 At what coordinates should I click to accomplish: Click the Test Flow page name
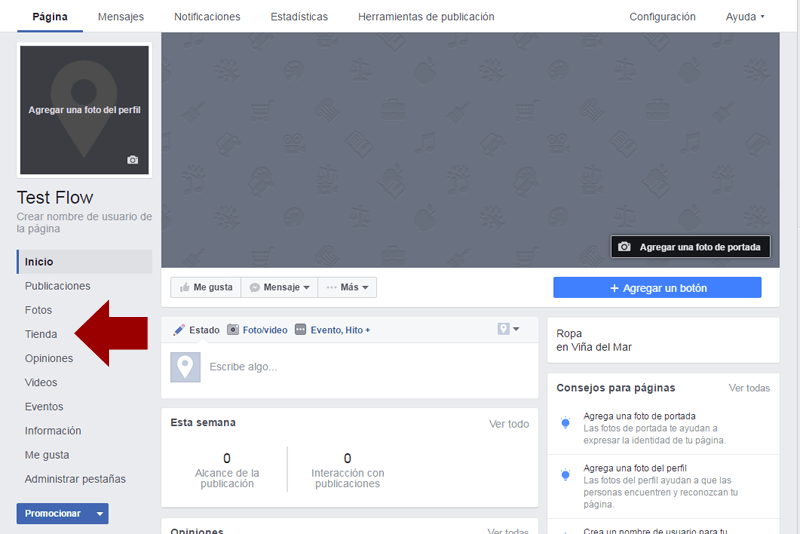click(55, 197)
